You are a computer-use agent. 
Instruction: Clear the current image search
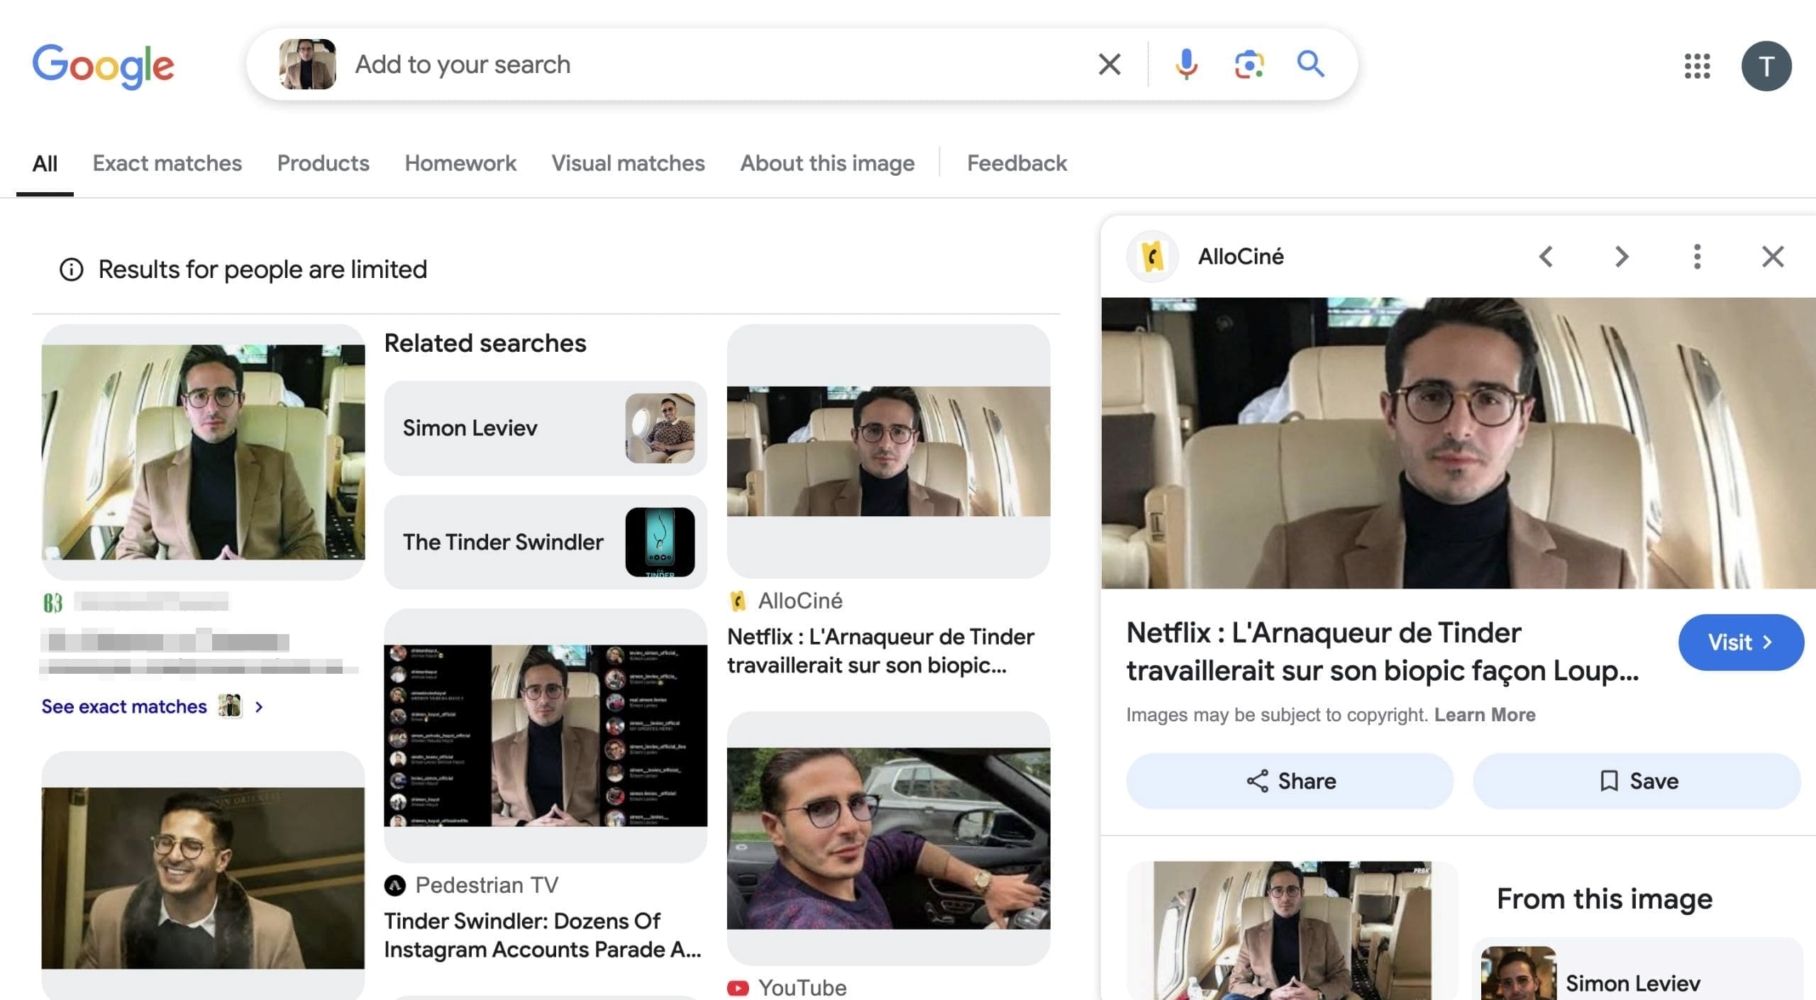(x=1108, y=64)
